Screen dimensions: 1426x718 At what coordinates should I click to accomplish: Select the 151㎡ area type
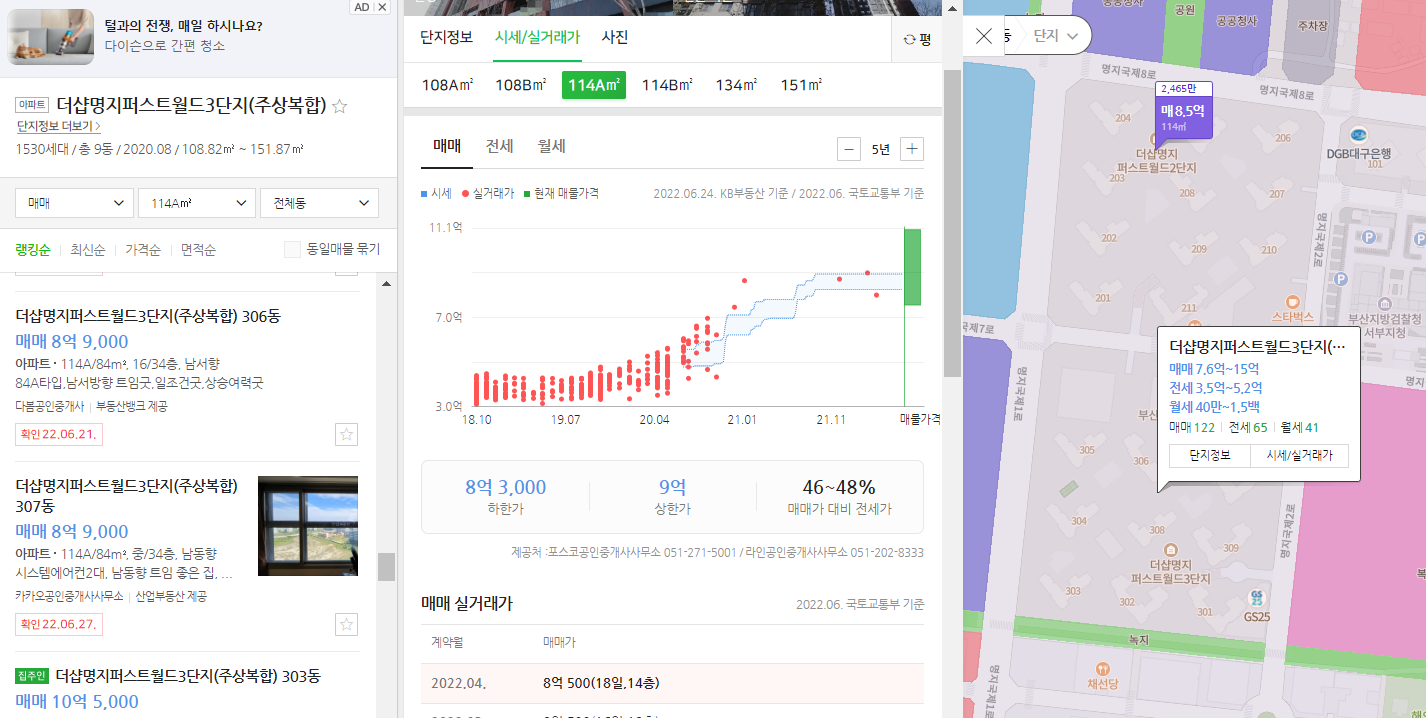click(x=801, y=85)
